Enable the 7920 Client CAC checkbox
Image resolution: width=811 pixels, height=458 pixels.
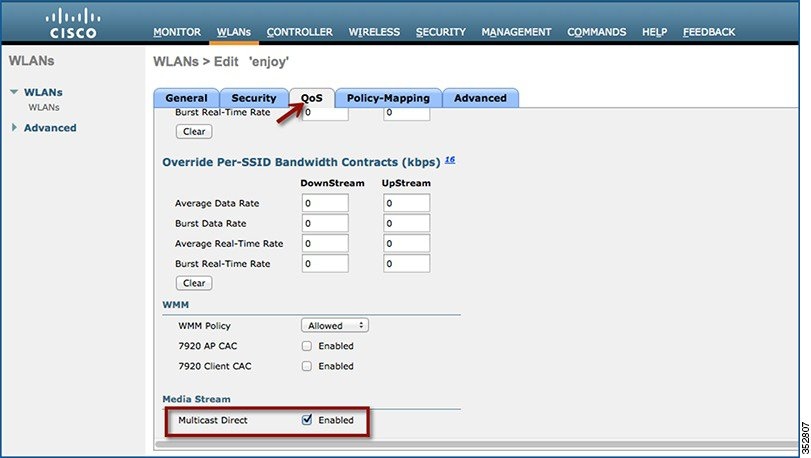pos(307,366)
